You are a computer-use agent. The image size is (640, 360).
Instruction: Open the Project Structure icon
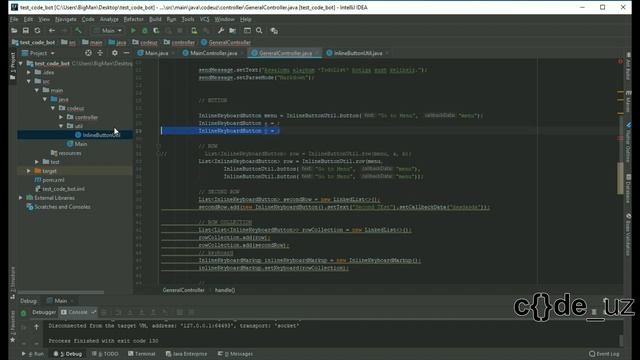233,31
